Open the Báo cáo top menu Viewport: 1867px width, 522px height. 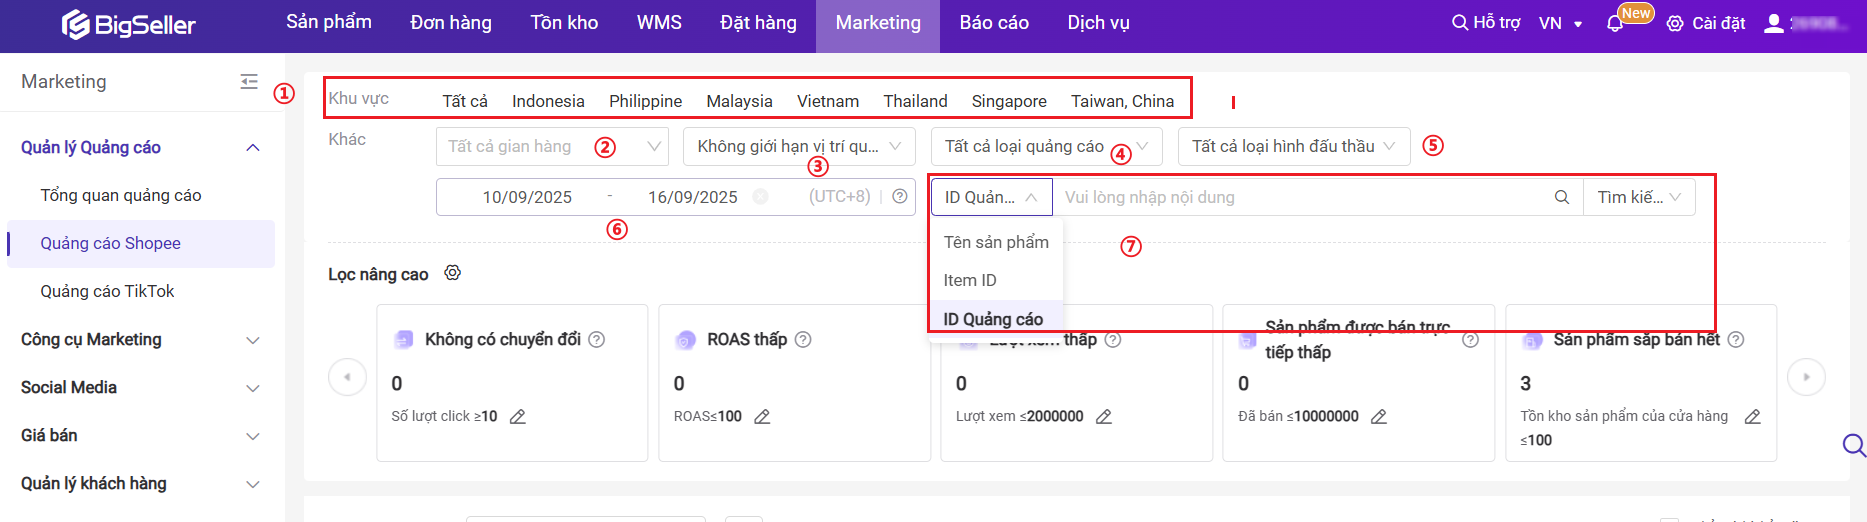994,23
